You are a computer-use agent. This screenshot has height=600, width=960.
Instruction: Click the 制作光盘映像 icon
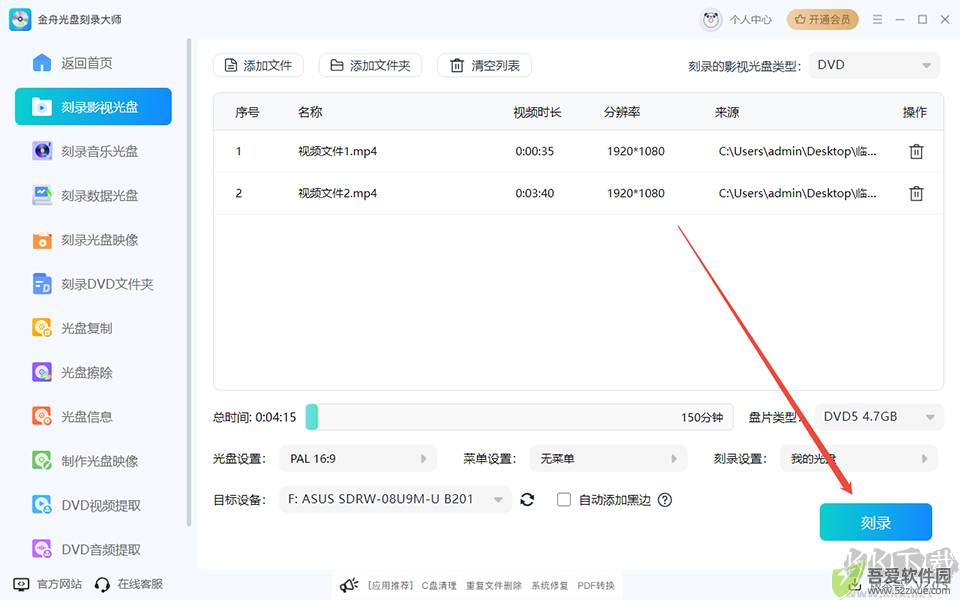pyautogui.click(x=42, y=460)
